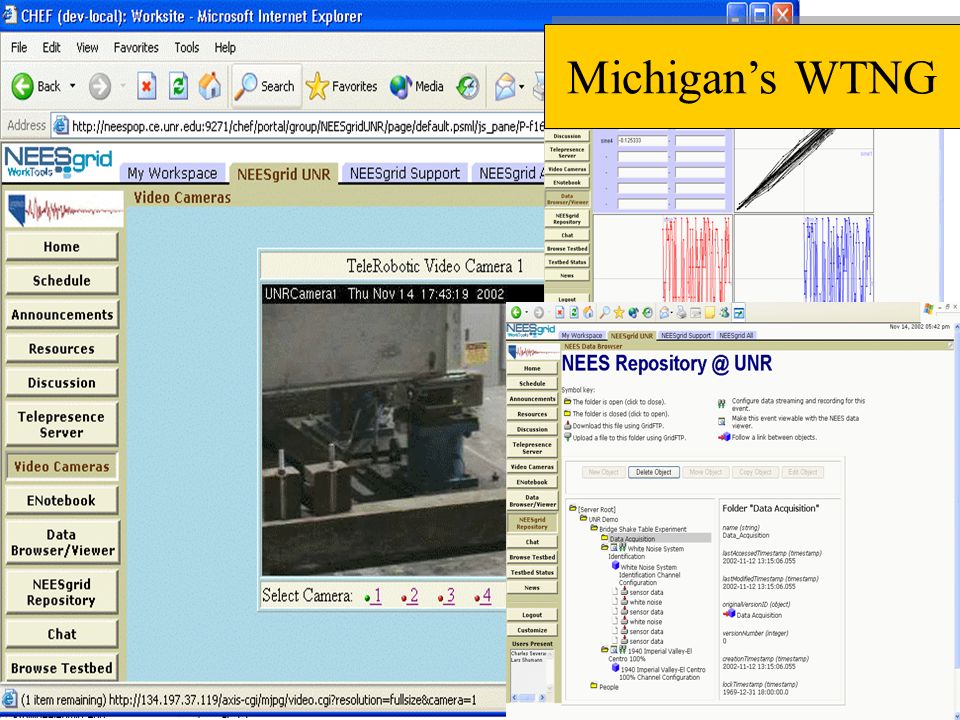The image size is (960, 720).
Task: Click Favorites star icon in repository window toolbar
Action: [x=619, y=312]
